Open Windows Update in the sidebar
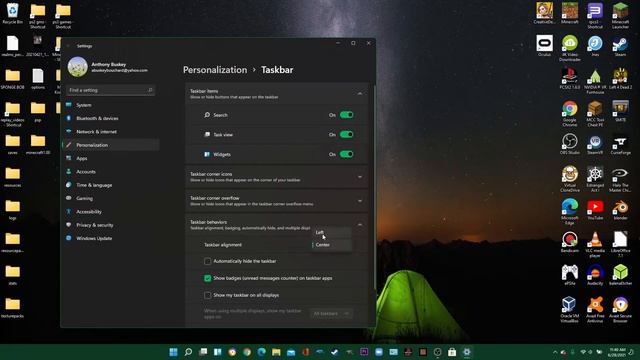 [x=111, y=238]
